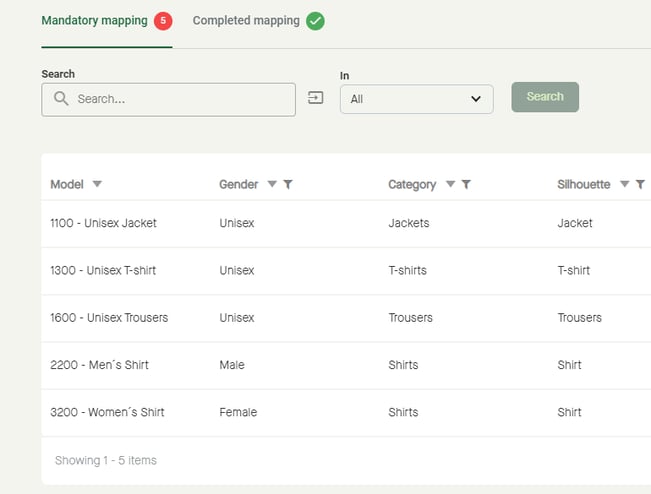Screen dimensions: 651x494
Task: Click the arrow icon beside search box
Action: click(316, 98)
